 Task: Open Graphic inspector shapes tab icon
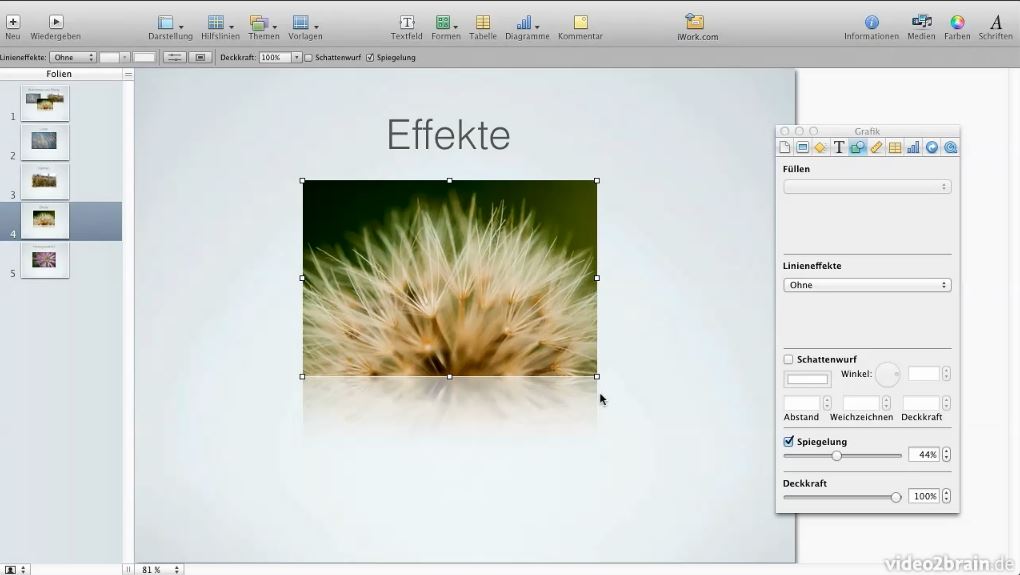[857, 148]
